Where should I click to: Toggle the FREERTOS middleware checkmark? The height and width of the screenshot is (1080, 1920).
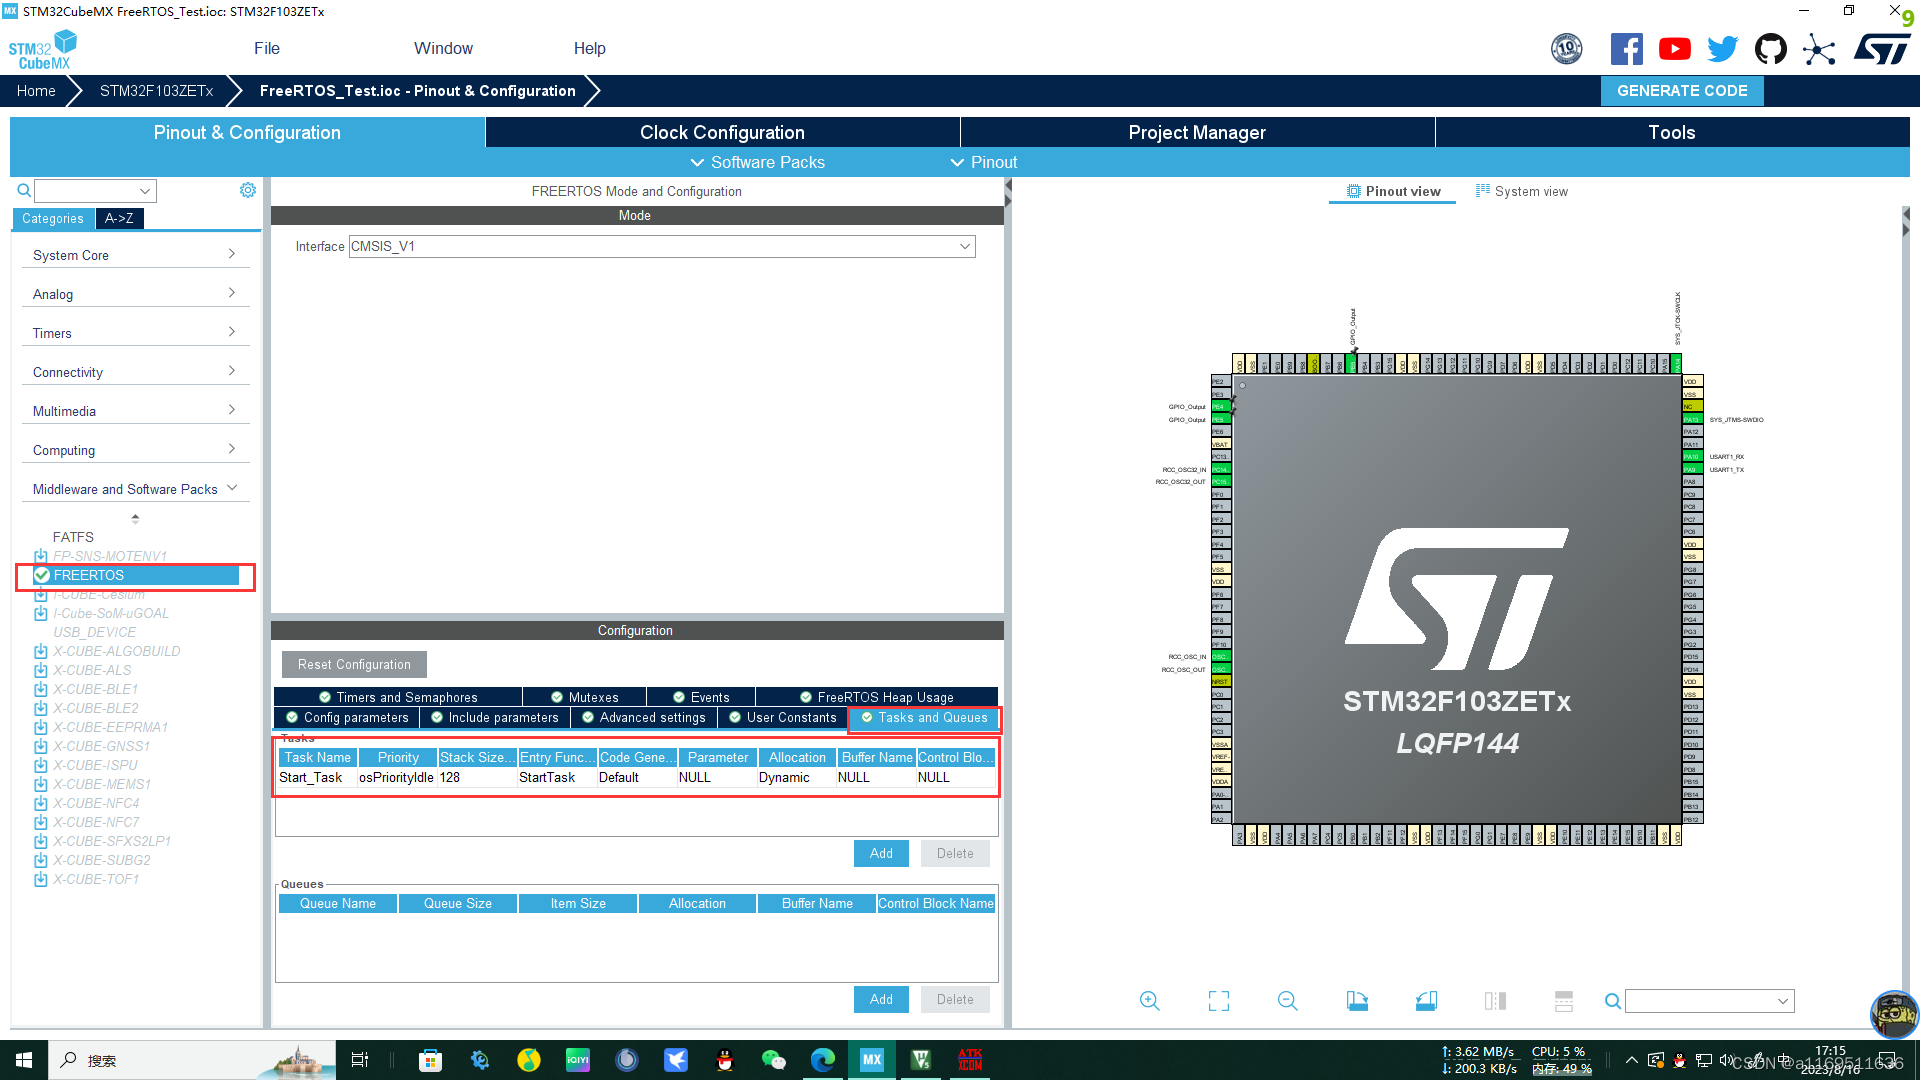(42, 575)
